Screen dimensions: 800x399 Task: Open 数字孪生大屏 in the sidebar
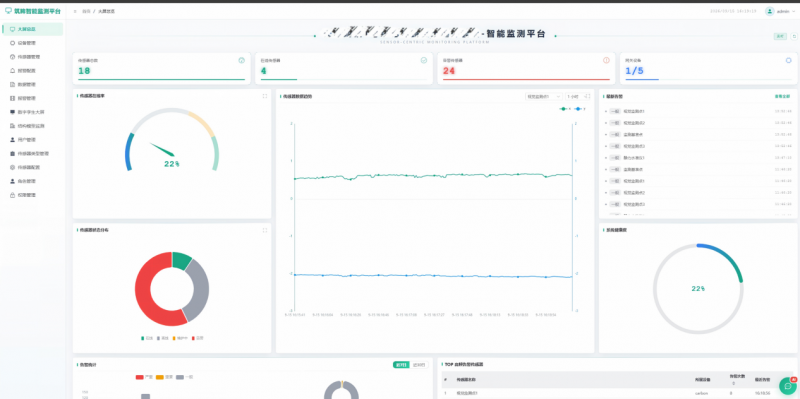[33, 112]
